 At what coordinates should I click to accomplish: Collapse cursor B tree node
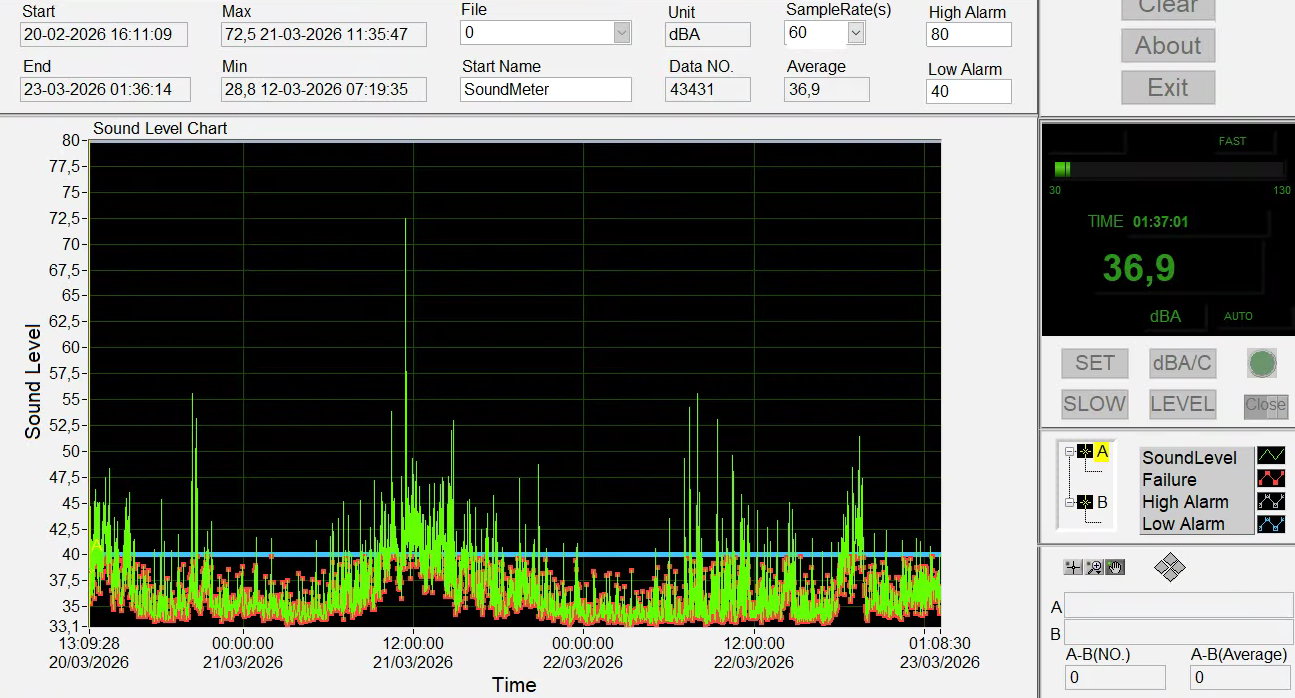point(1069,502)
